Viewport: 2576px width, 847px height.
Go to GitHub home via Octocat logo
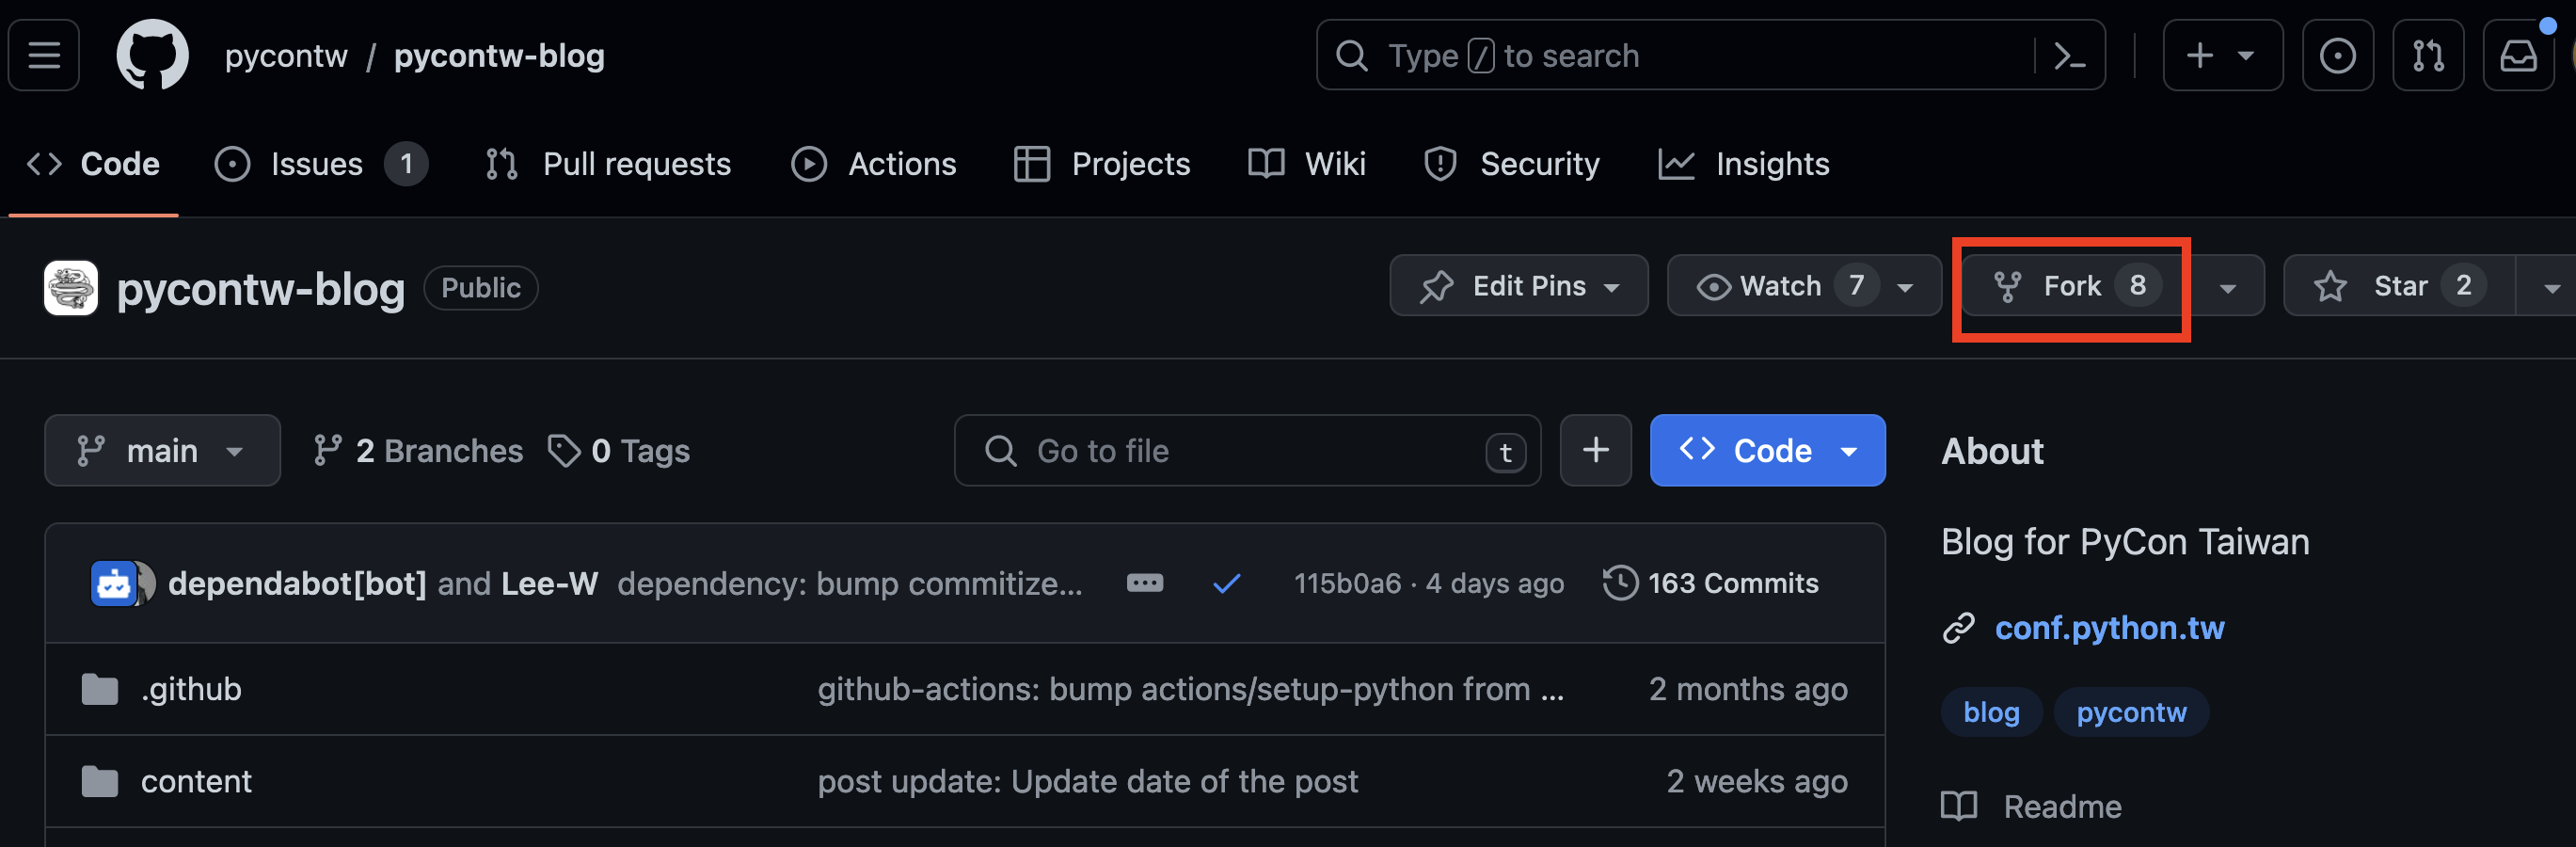[x=152, y=55]
